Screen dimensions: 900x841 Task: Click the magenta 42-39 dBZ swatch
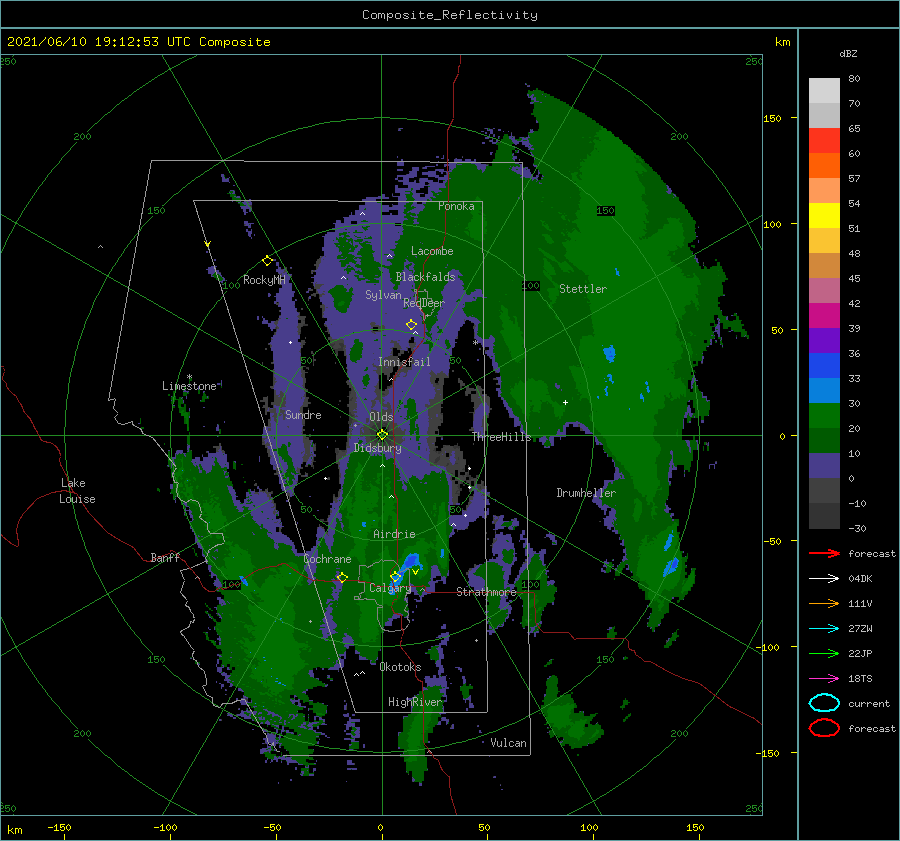pos(824,316)
